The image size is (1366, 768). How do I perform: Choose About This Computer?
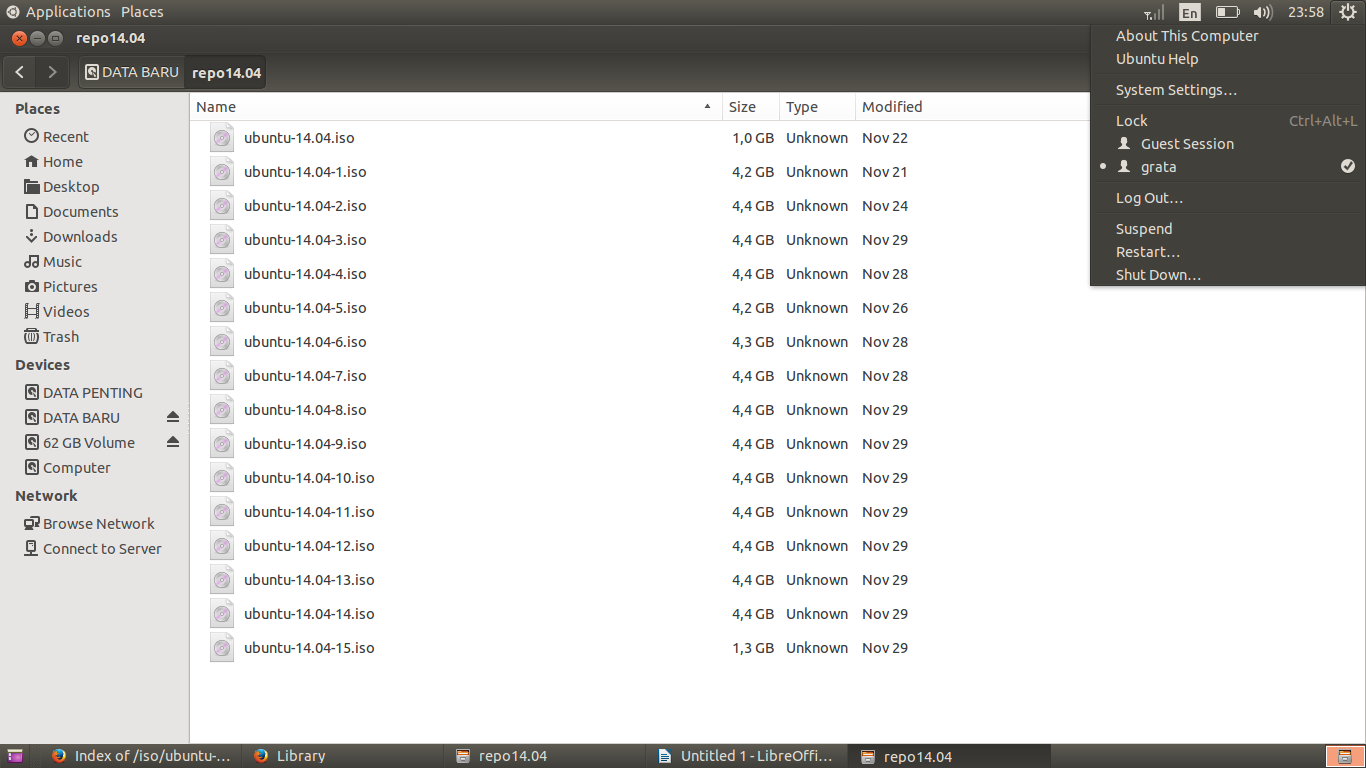1228,36
